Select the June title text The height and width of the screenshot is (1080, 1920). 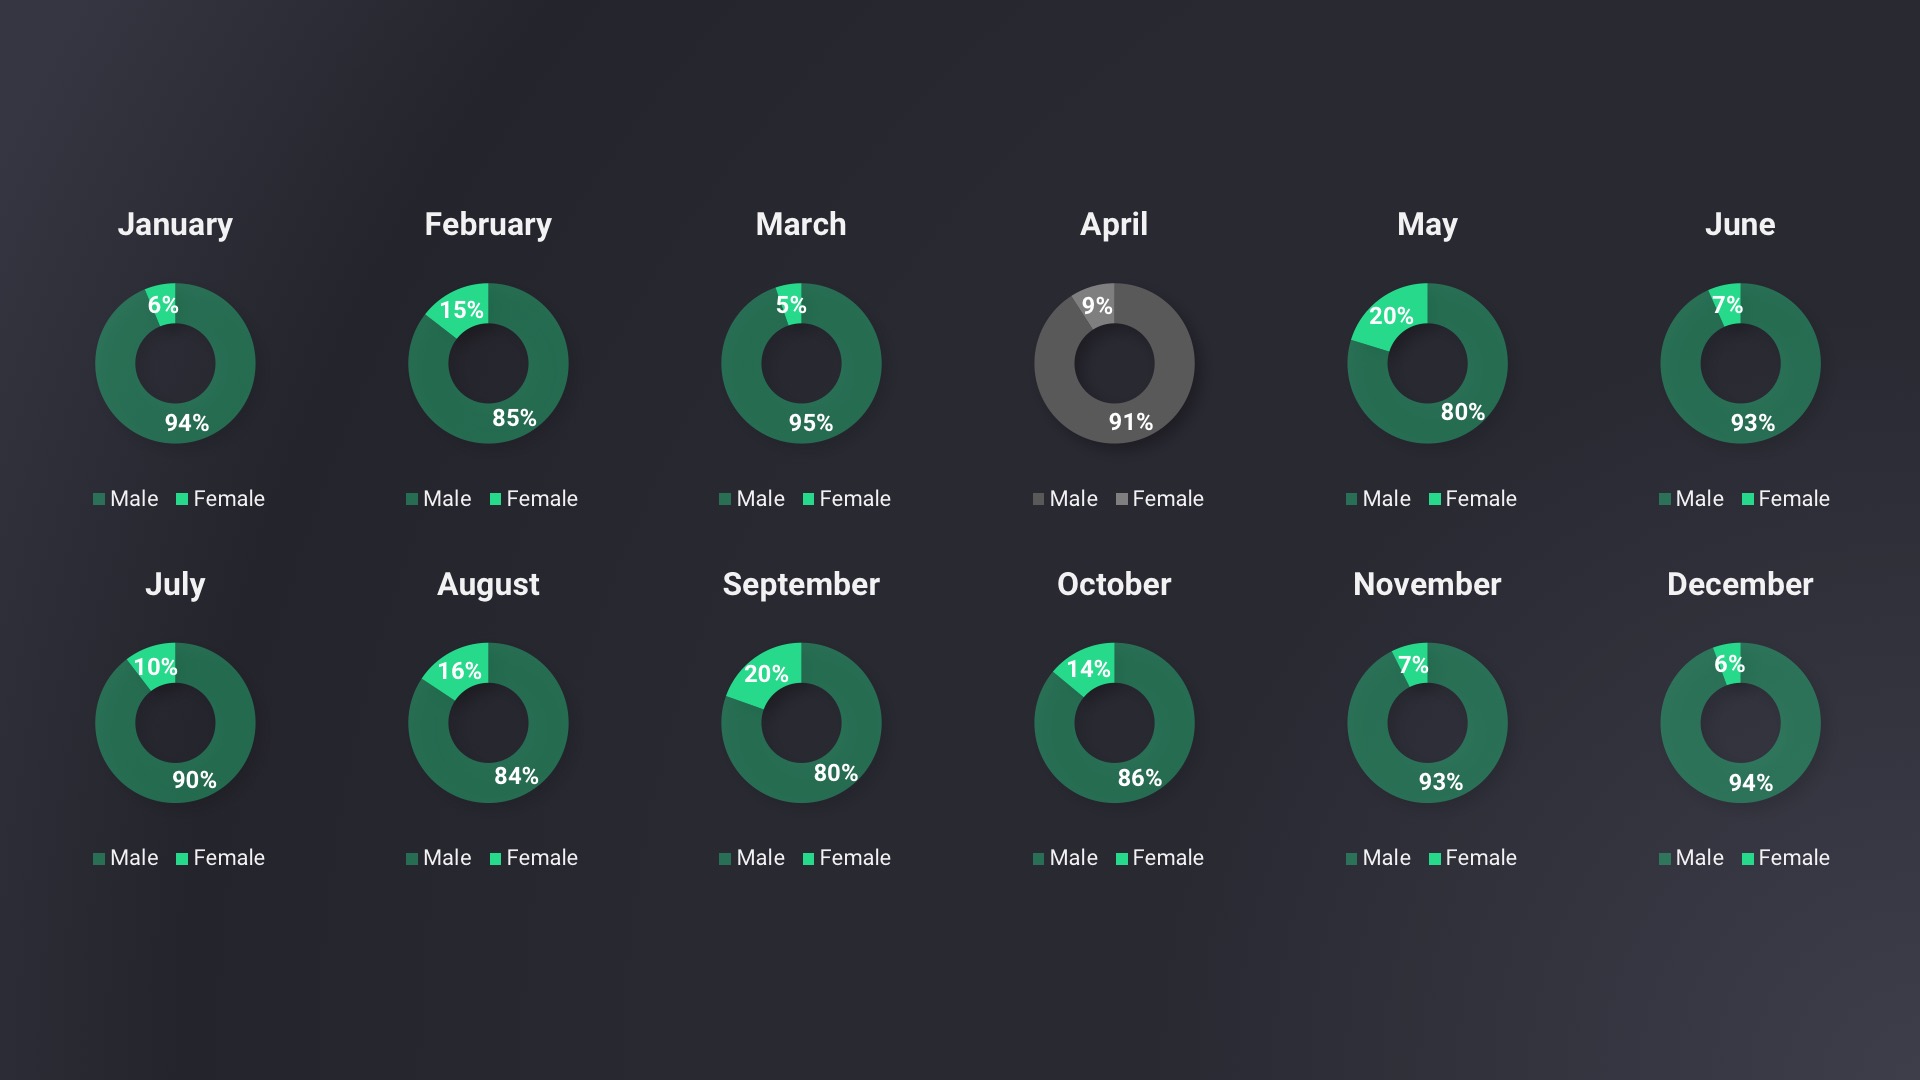click(1740, 224)
